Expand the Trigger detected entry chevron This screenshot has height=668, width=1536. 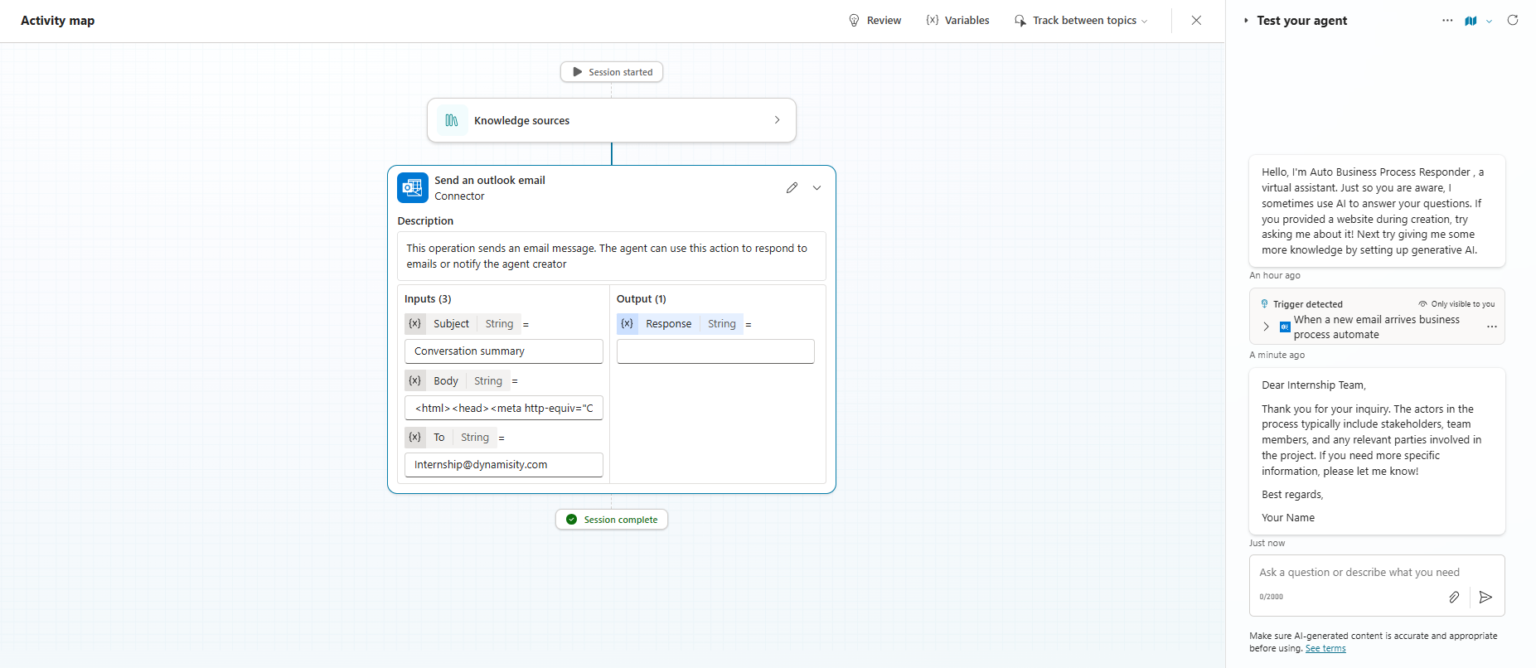click(x=1266, y=325)
